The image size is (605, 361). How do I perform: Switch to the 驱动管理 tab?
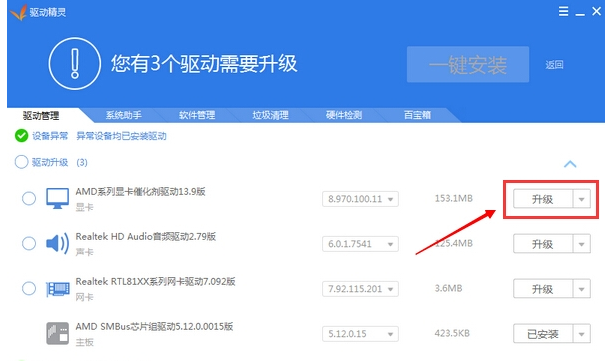(41, 115)
